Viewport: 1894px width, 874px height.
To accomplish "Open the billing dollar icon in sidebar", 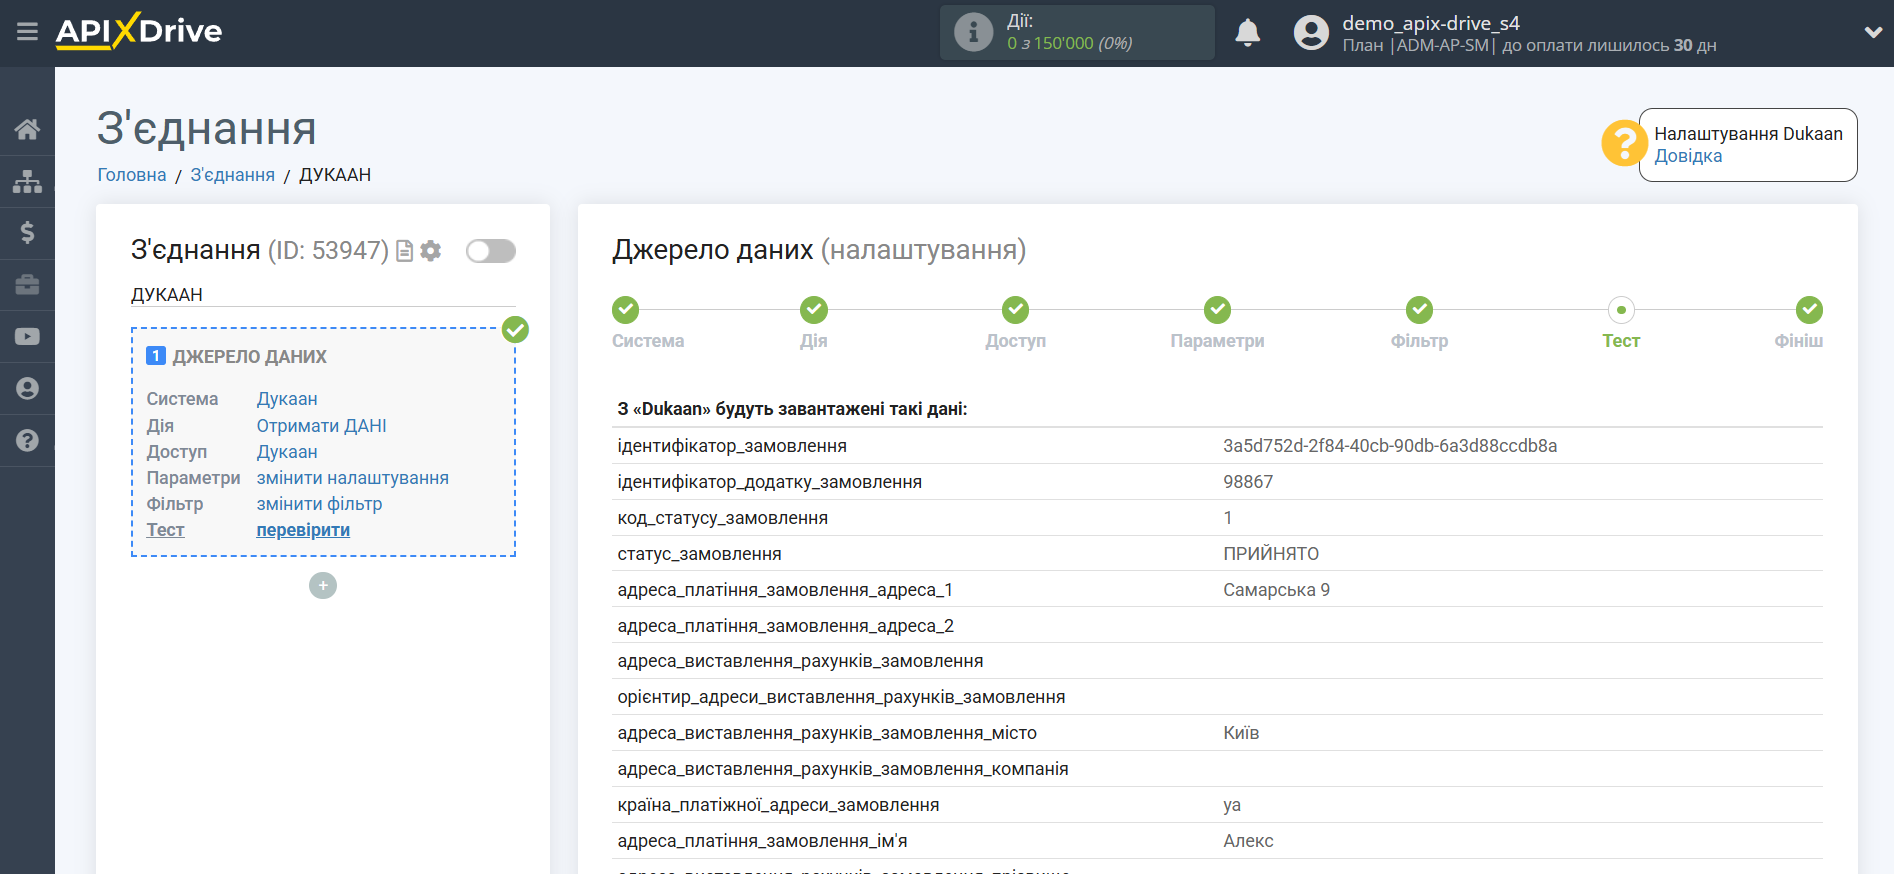I will pos(27,233).
